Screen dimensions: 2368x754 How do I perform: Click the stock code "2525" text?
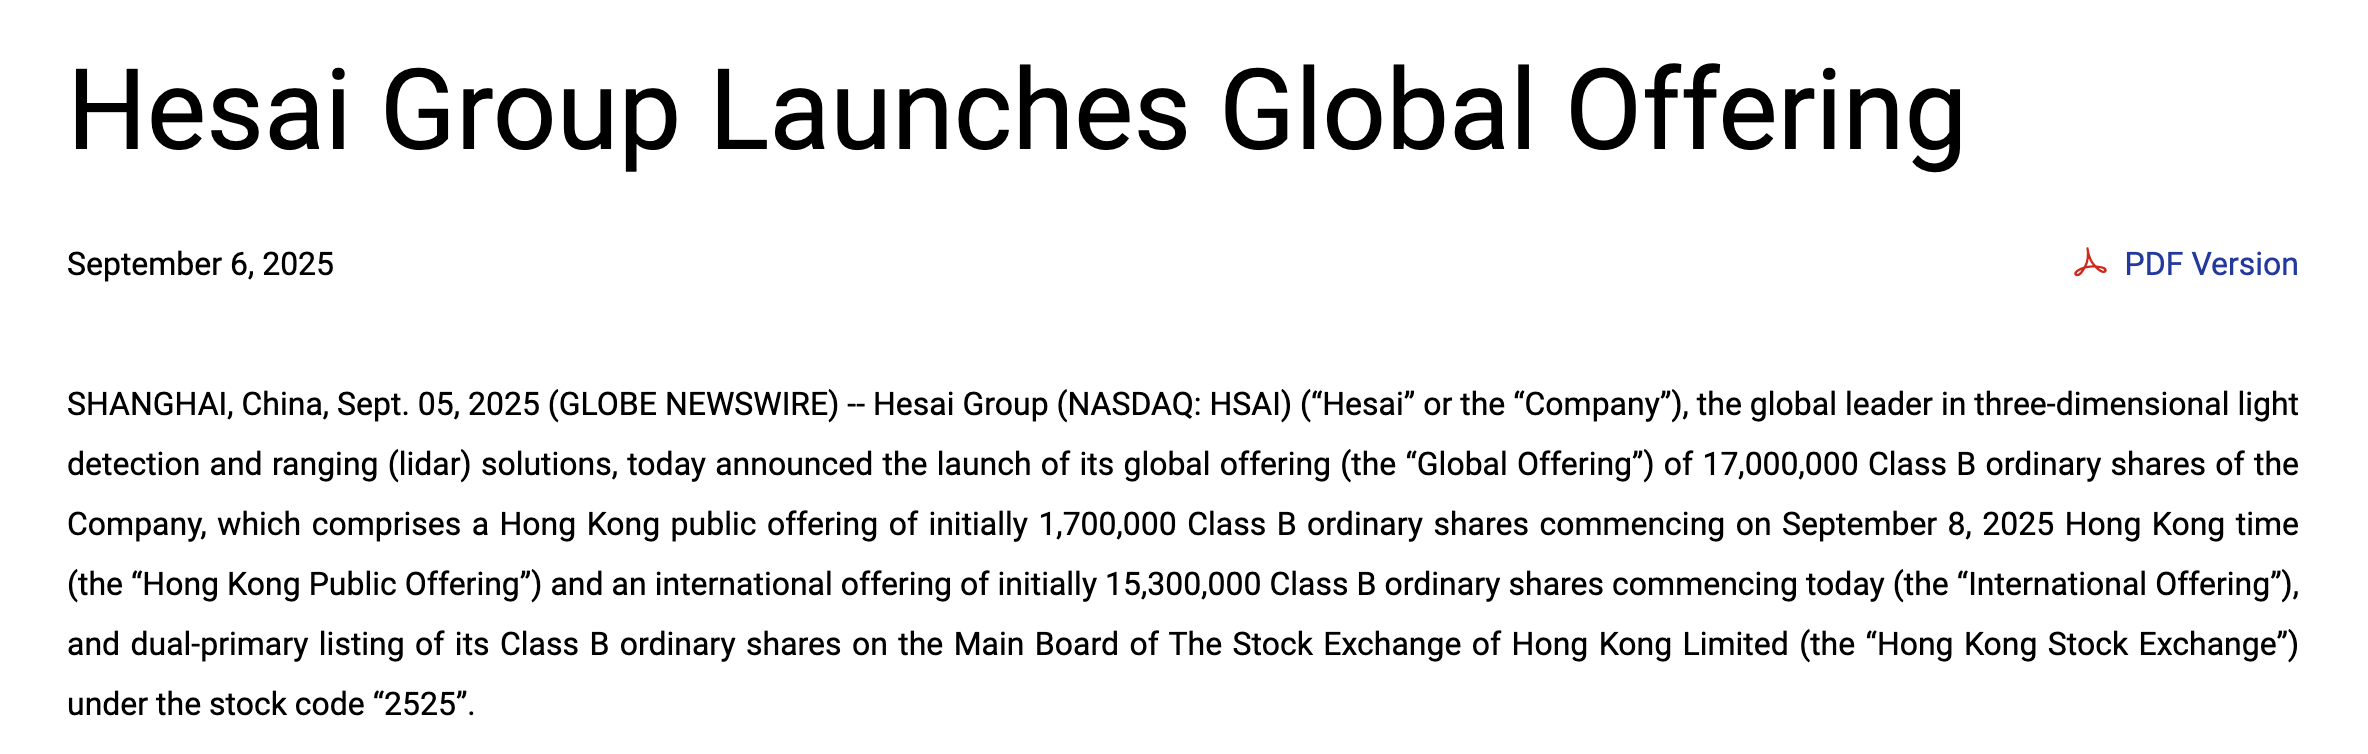[421, 704]
